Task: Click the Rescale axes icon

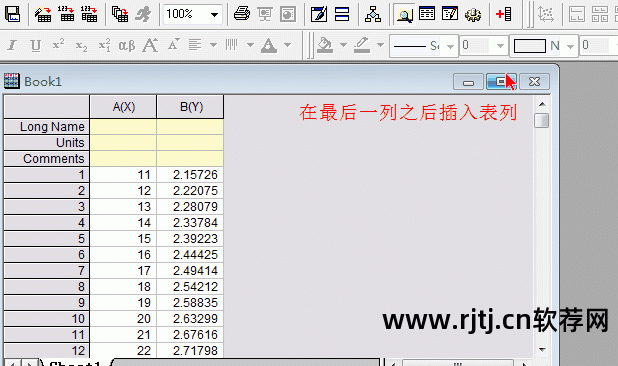Action: coord(546,14)
